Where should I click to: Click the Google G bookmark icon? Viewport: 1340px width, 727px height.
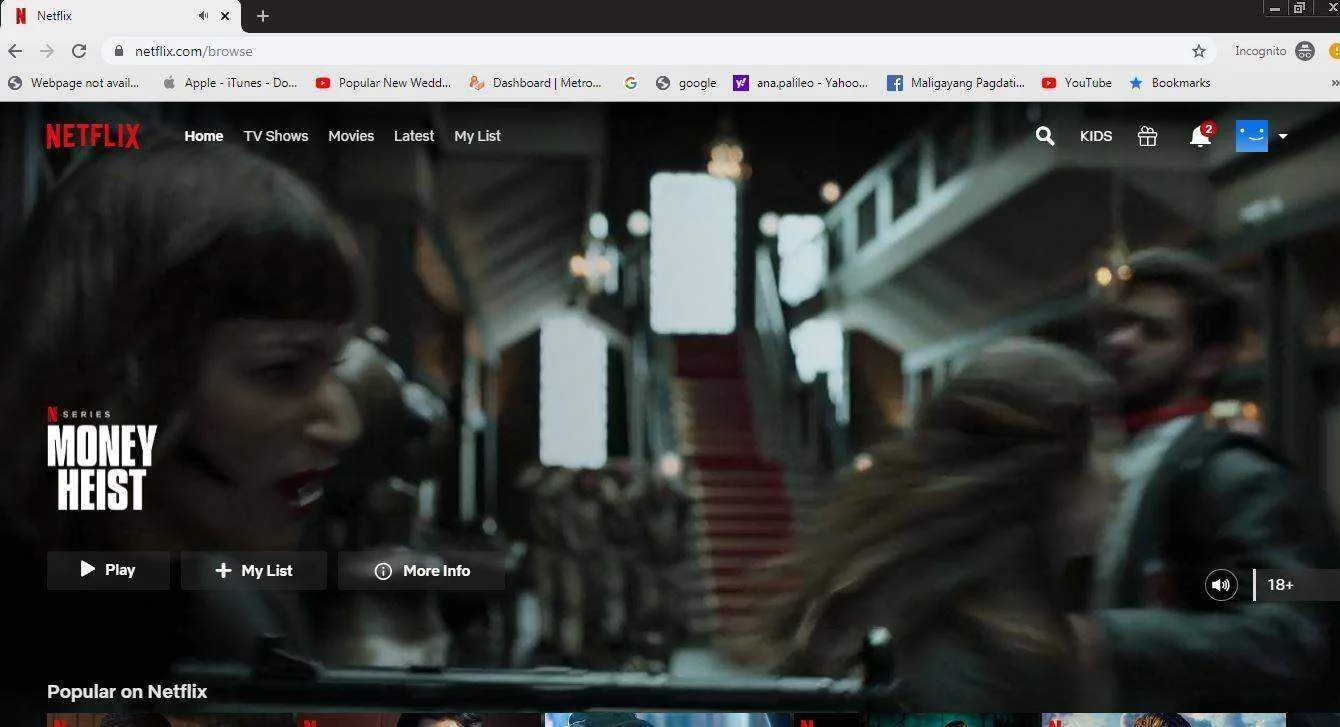[x=631, y=83]
